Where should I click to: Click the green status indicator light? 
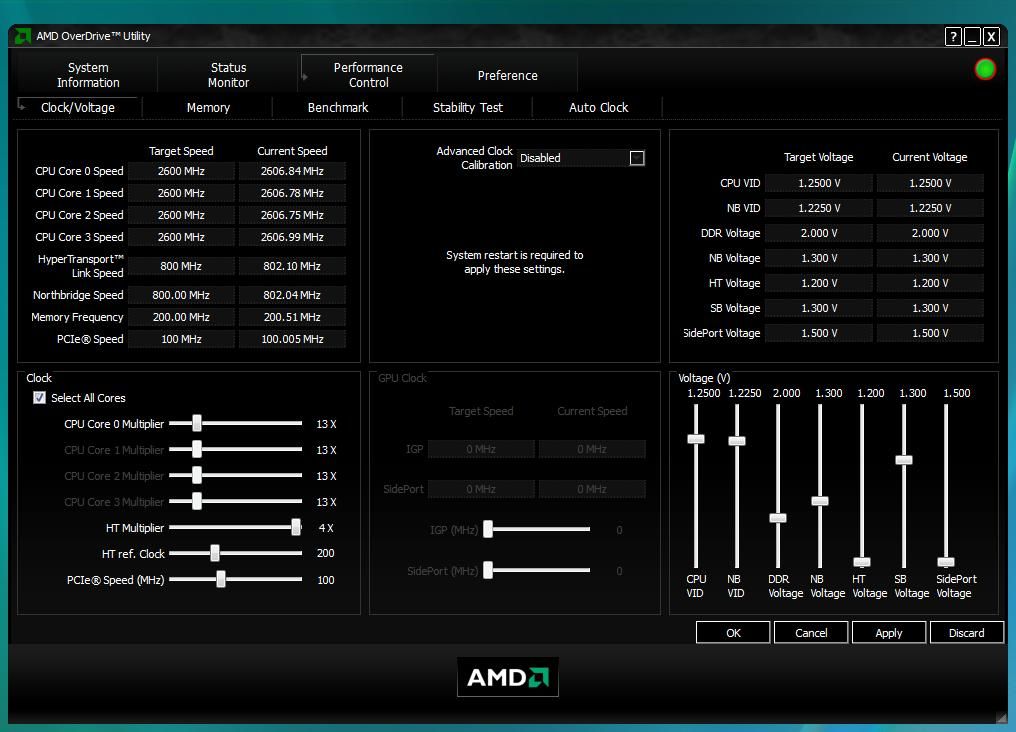[x=984, y=69]
